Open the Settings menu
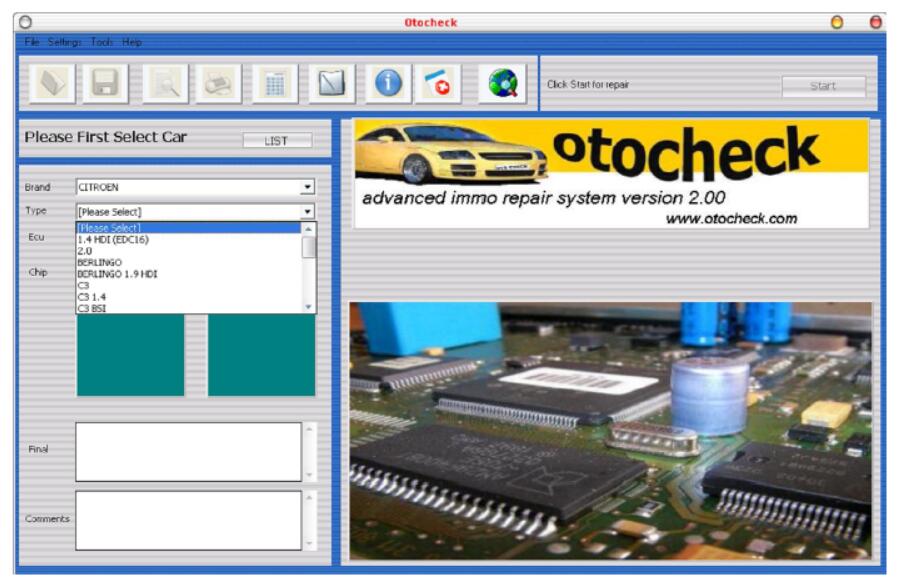The width and height of the screenshot is (902, 582). click(64, 42)
